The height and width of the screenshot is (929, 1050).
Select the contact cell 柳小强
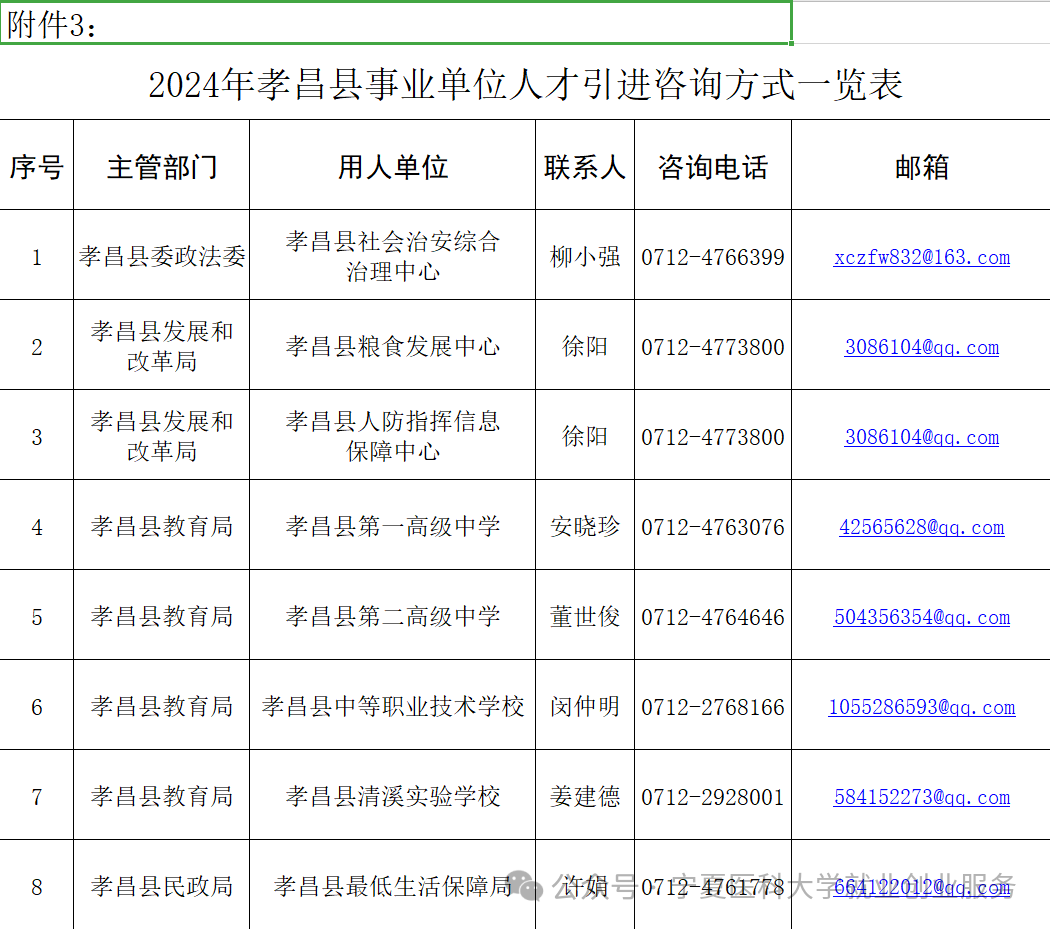coord(585,255)
